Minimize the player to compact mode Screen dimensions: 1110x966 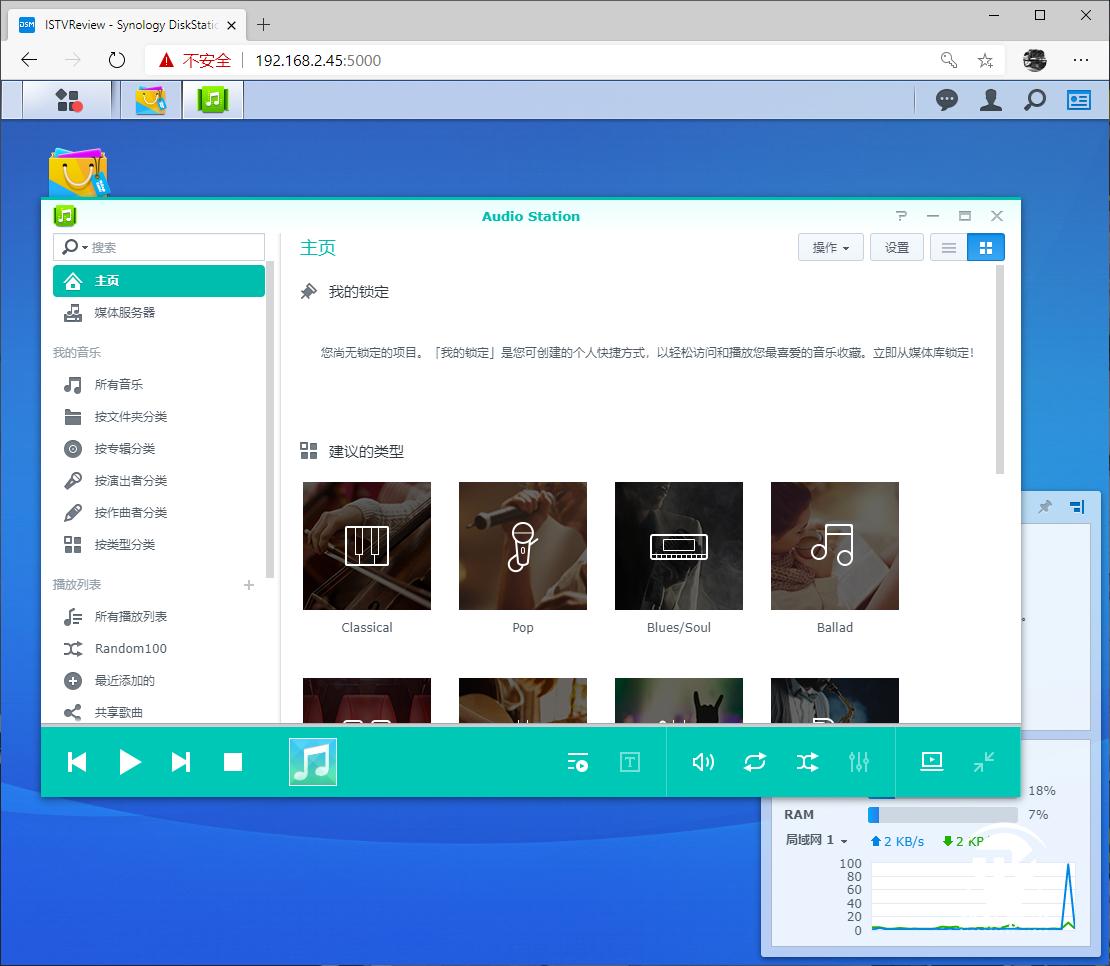point(984,762)
